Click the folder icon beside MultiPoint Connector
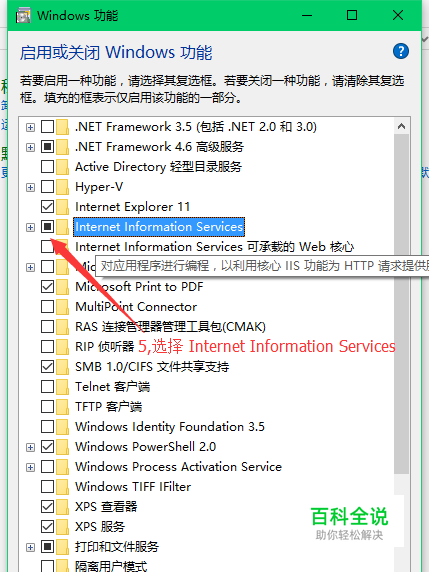 pyautogui.click(x=63, y=307)
